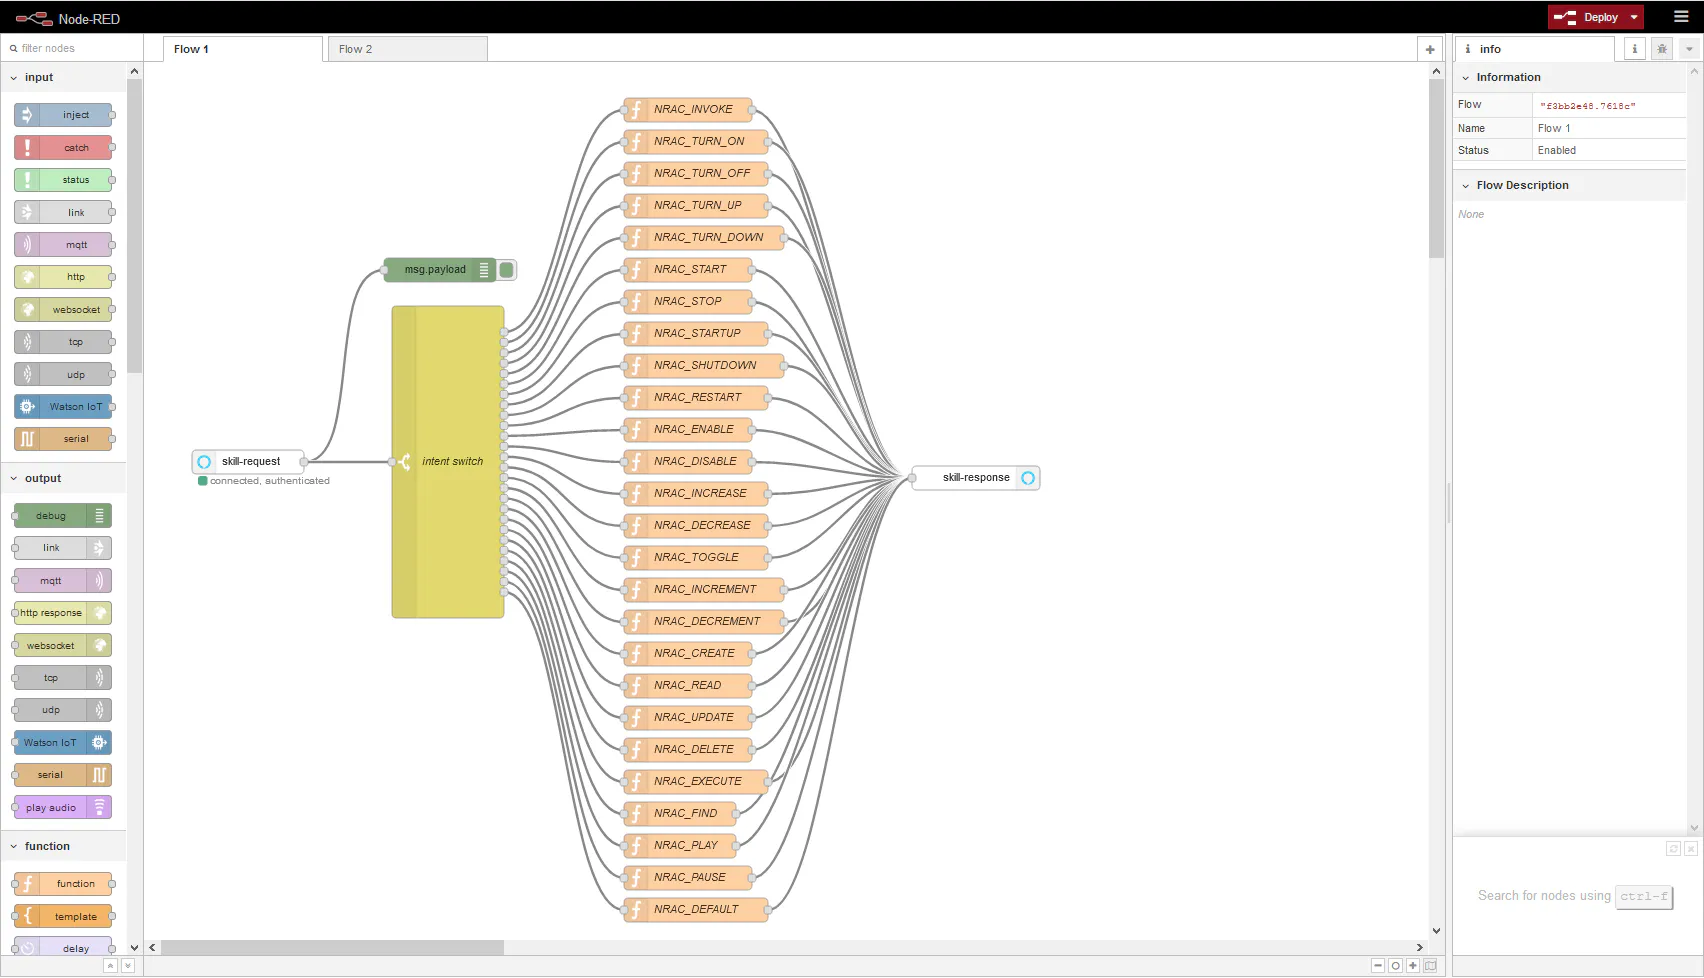Select the mqtt input node

[63, 245]
